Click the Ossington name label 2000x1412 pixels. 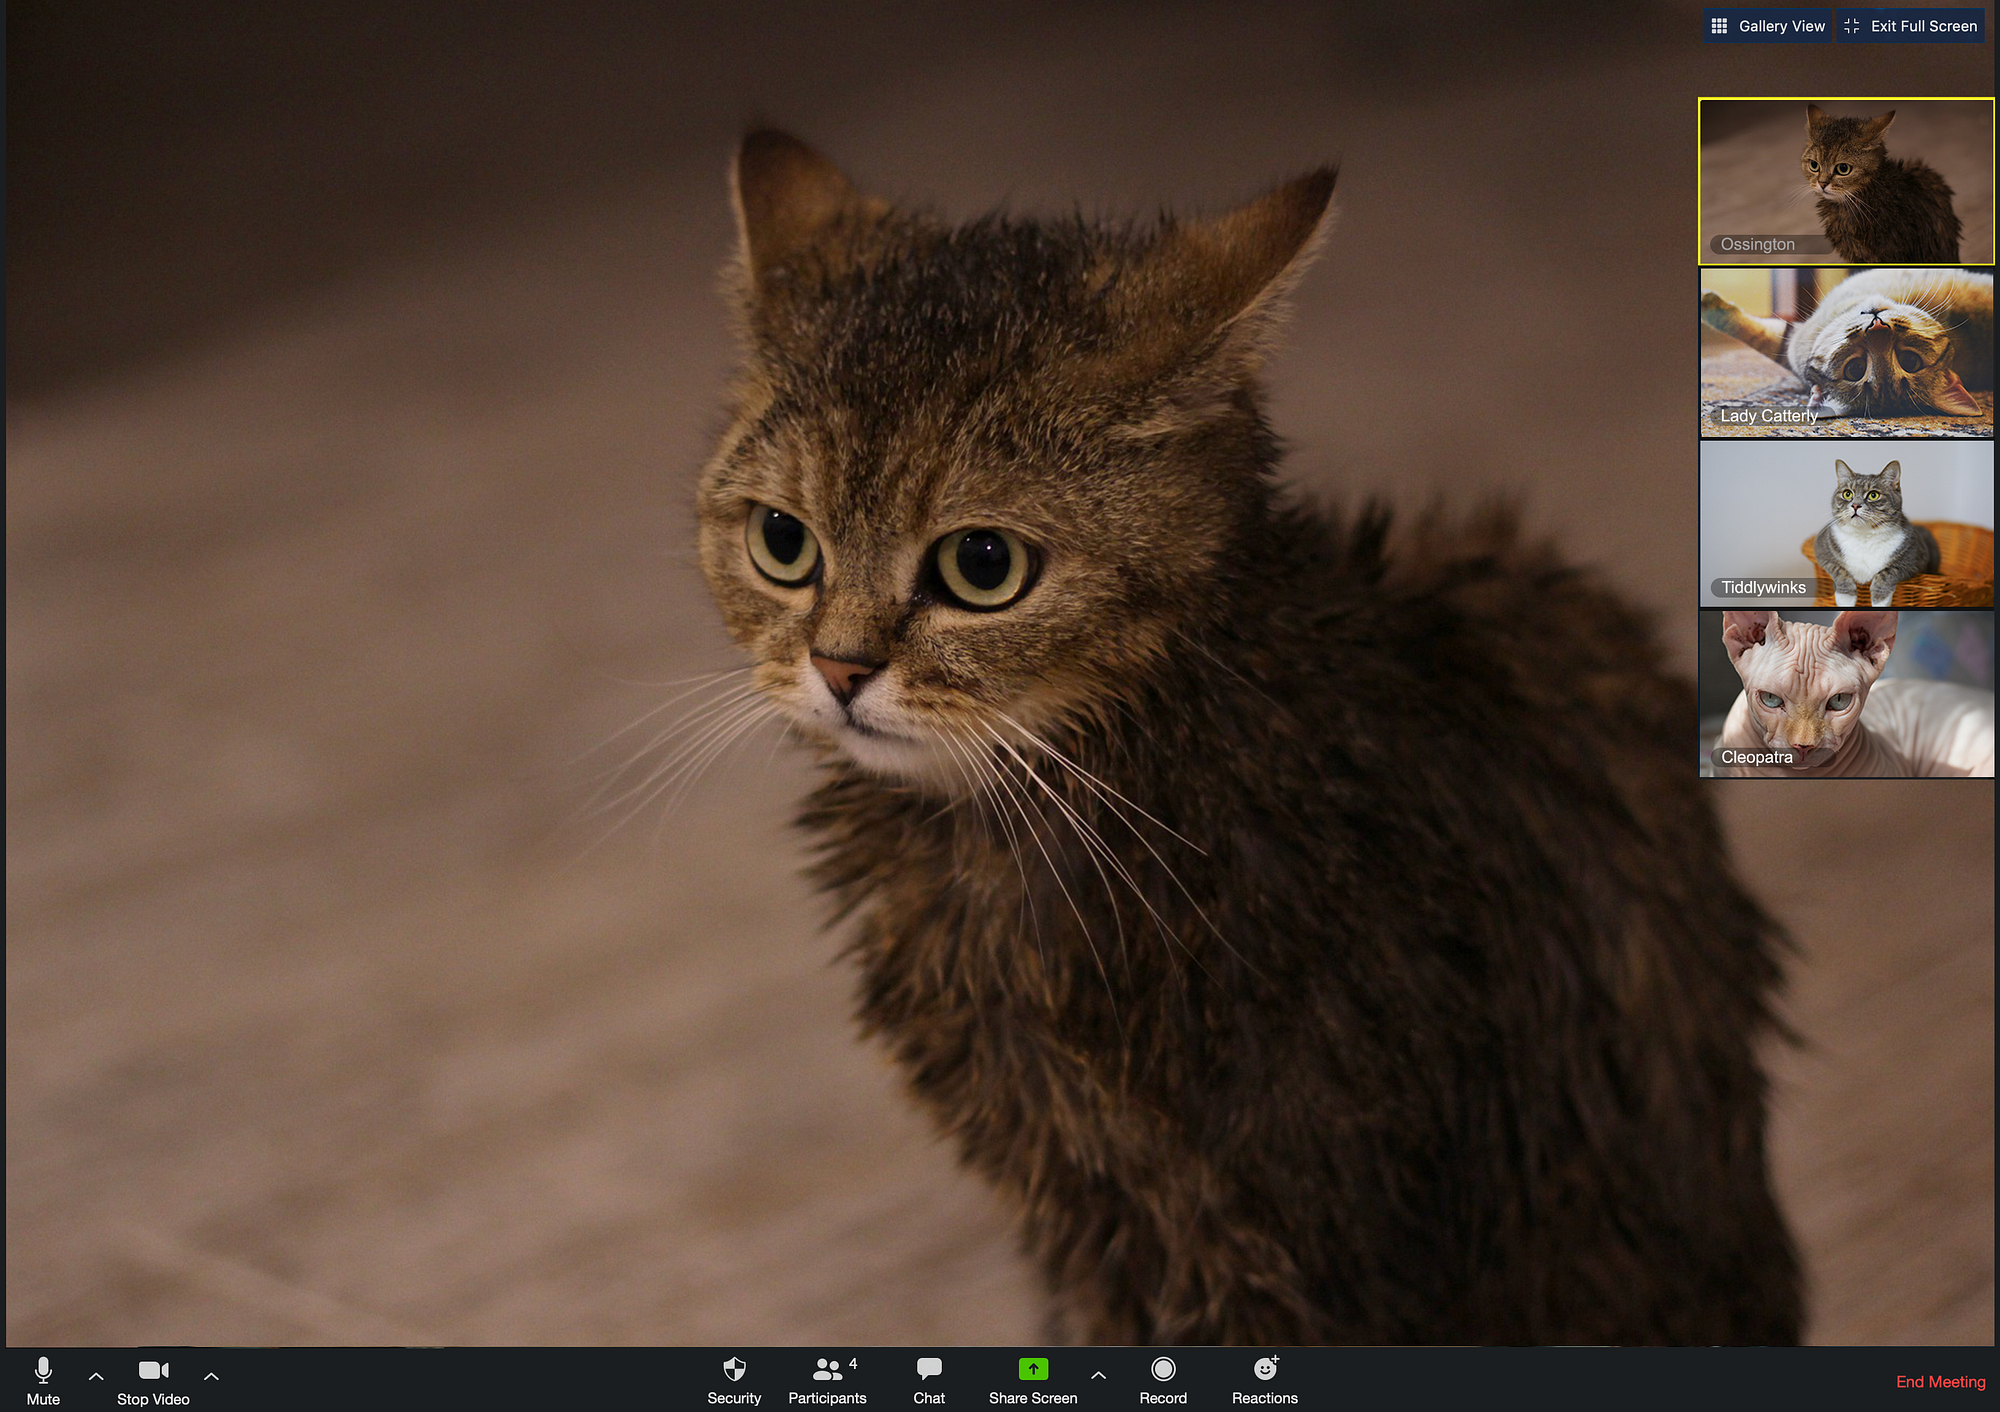click(x=1757, y=244)
